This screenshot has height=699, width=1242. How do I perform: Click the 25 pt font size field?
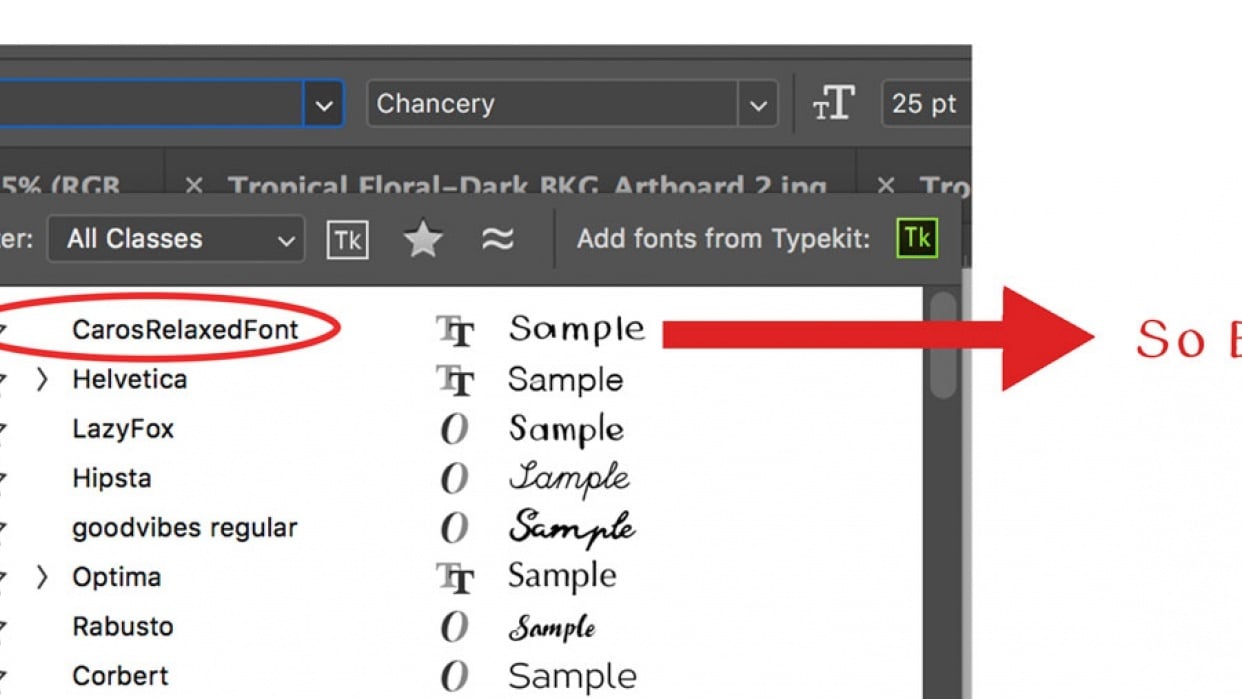(x=925, y=104)
